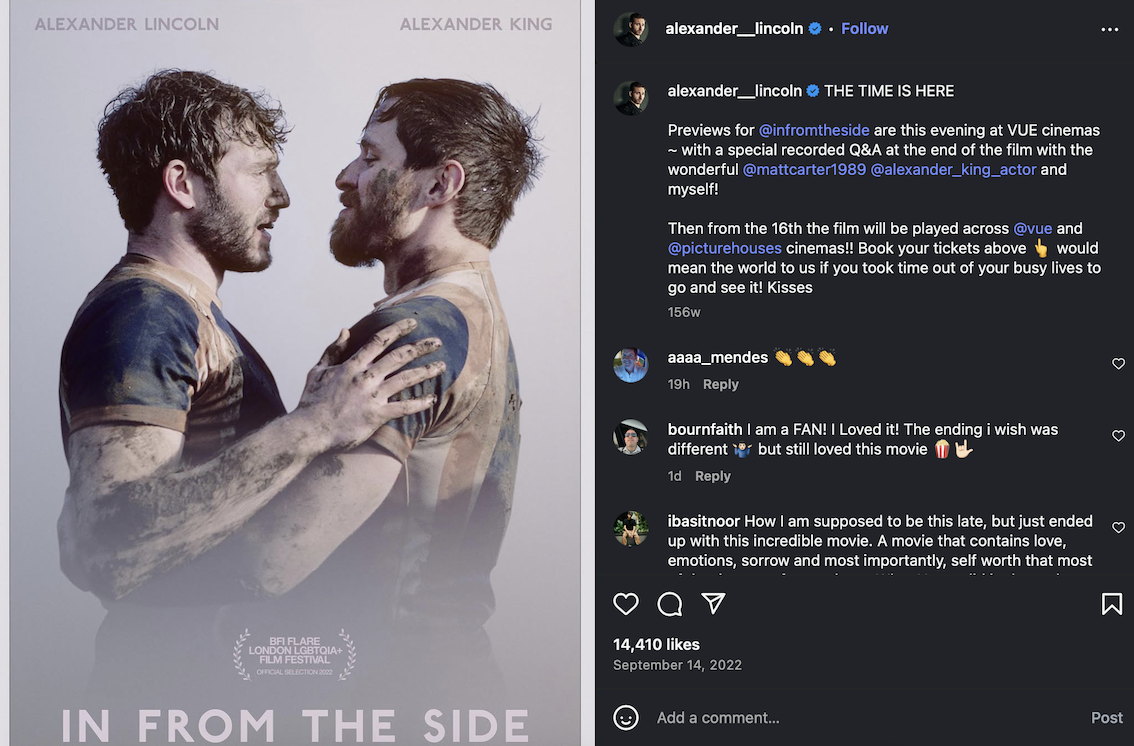Like the post with the heart icon

pyautogui.click(x=626, y=604)
